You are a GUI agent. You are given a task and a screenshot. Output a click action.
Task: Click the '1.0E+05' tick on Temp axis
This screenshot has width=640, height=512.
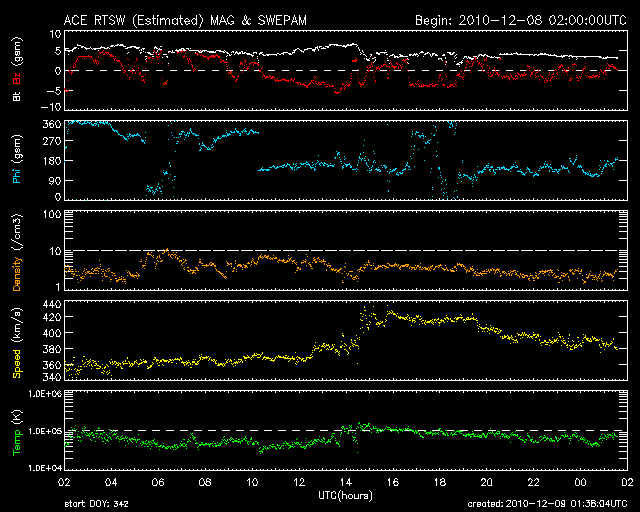(45, 431)
